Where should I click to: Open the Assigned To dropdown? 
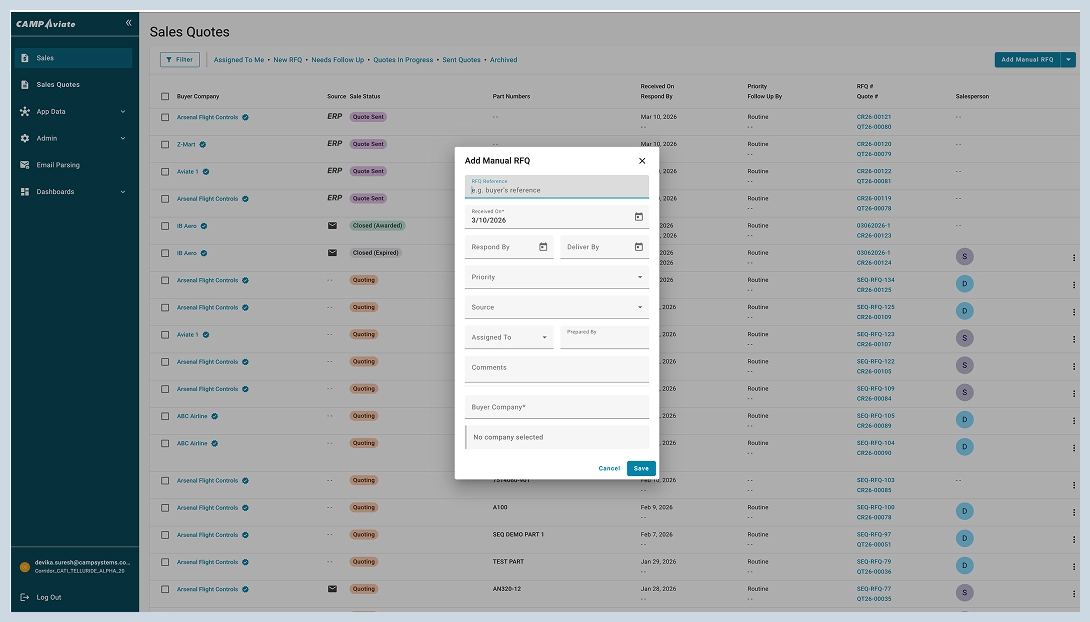[509, 337]
